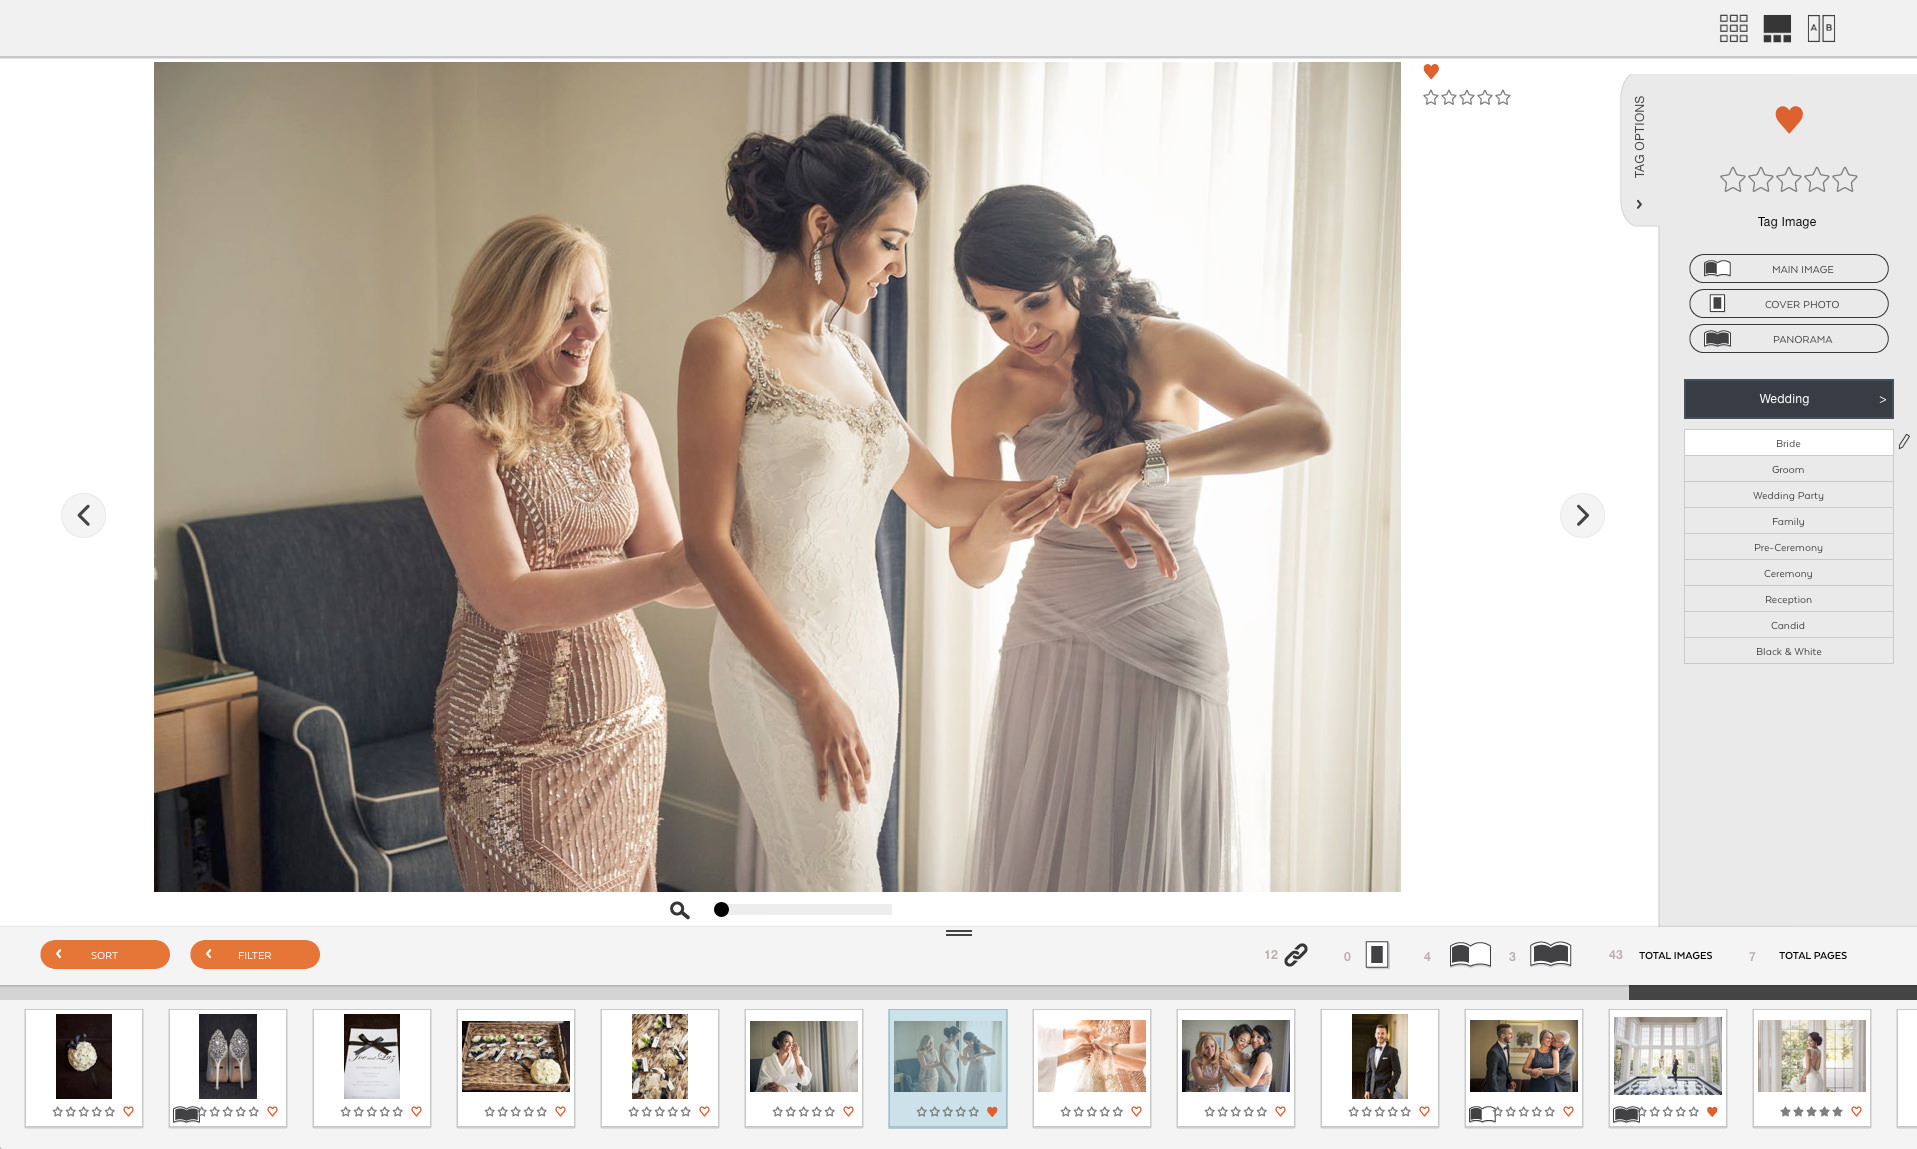Click the pencil edit tags icon
This screenshot has width=1917, height=1149.
point(1904,441)
